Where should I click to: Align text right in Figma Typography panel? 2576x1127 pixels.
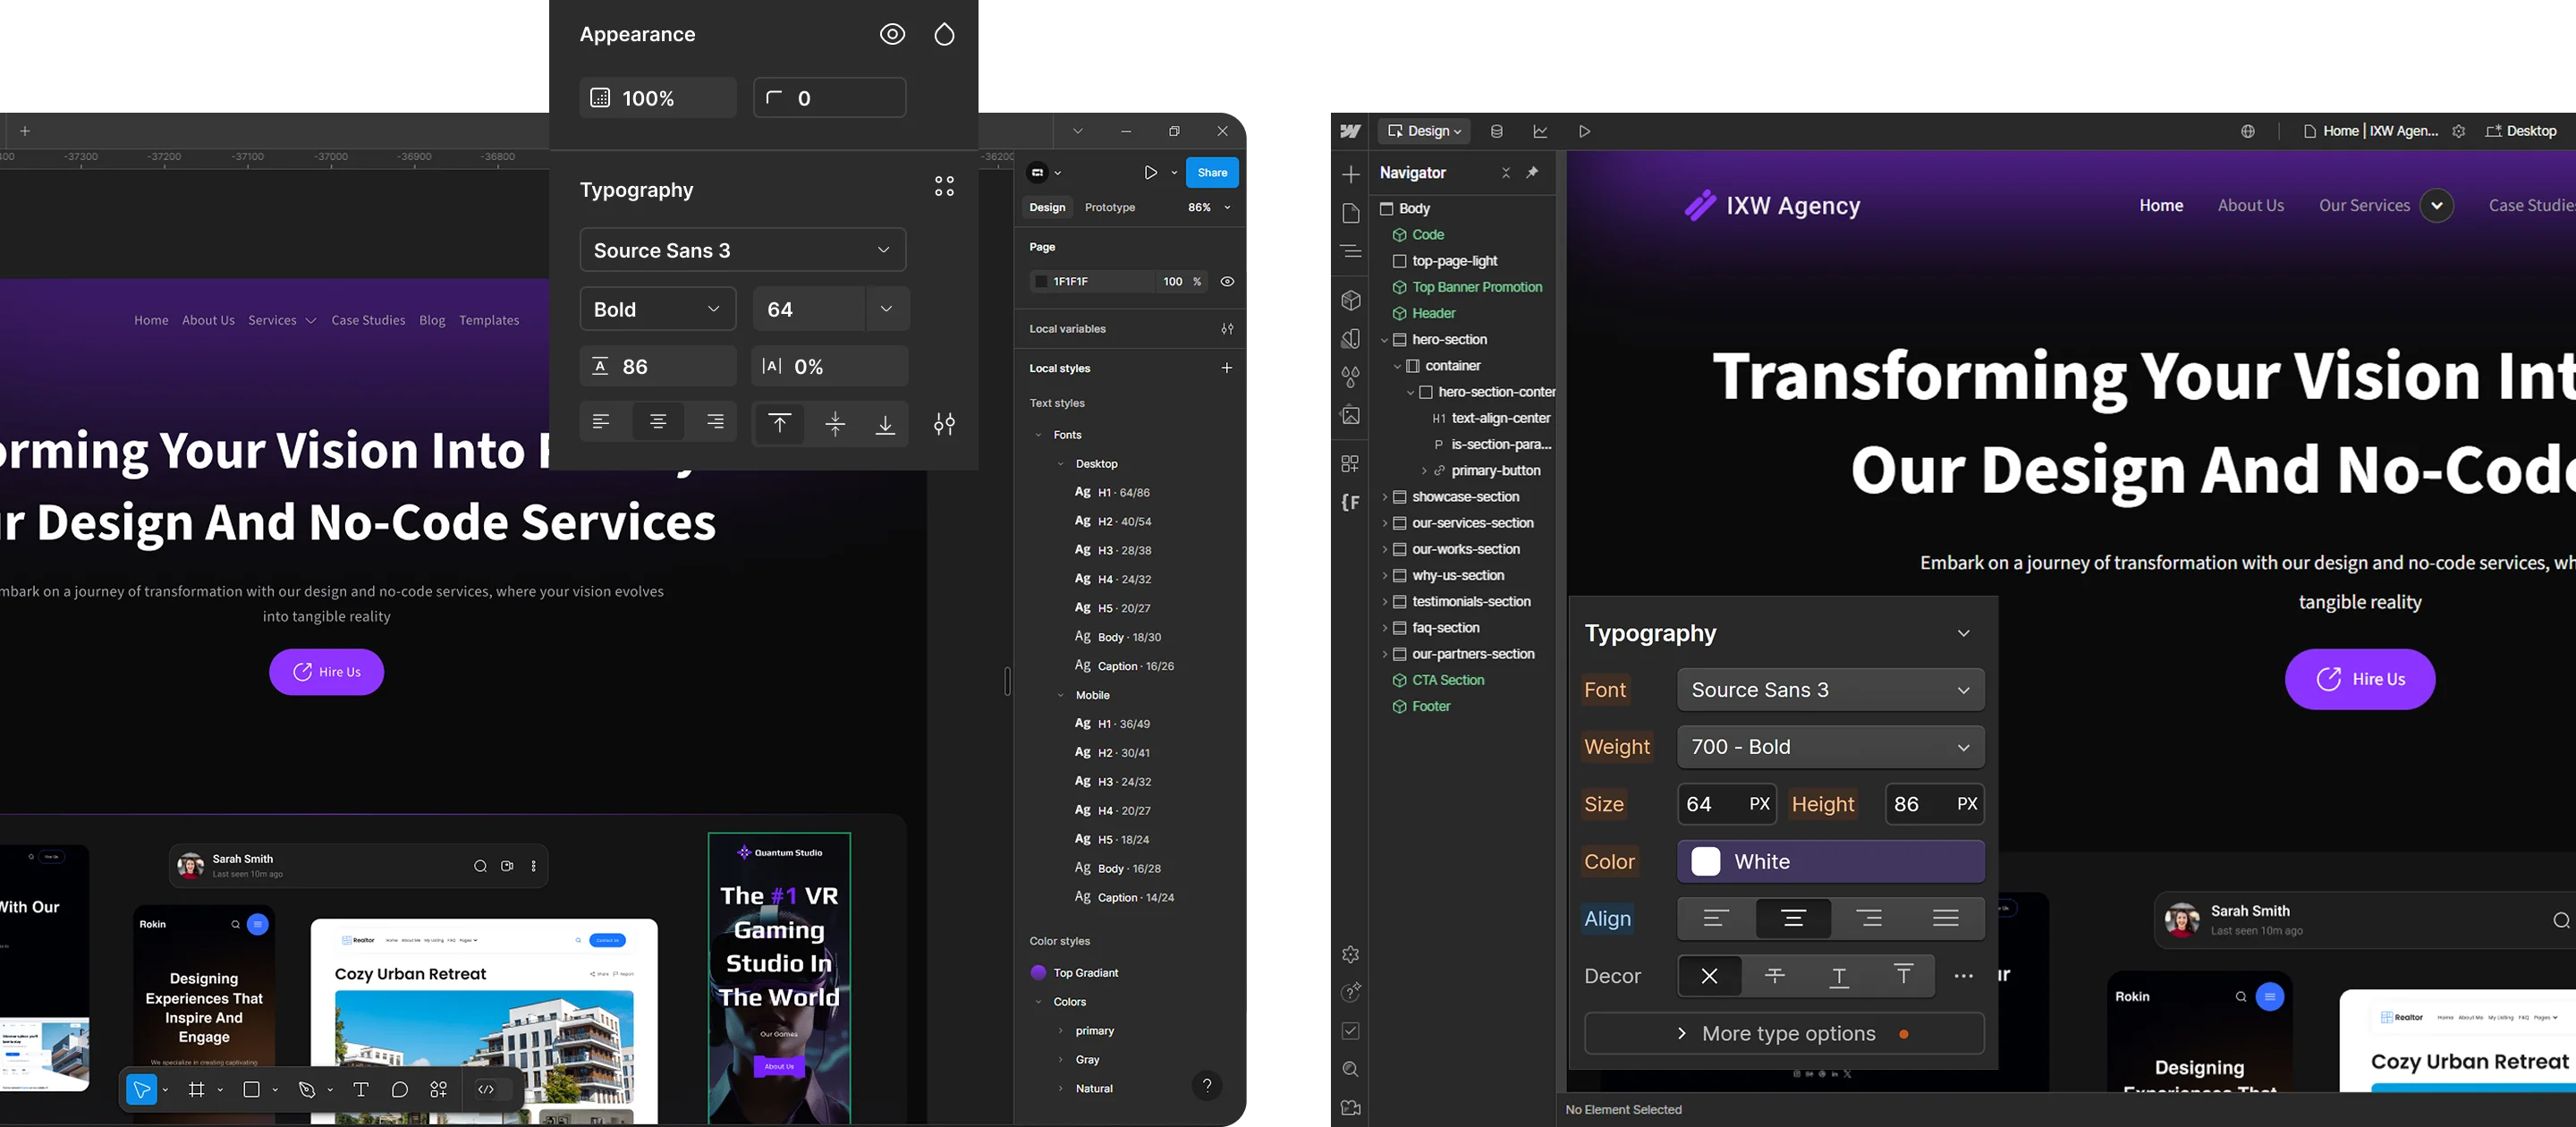[x=715, y=422]
